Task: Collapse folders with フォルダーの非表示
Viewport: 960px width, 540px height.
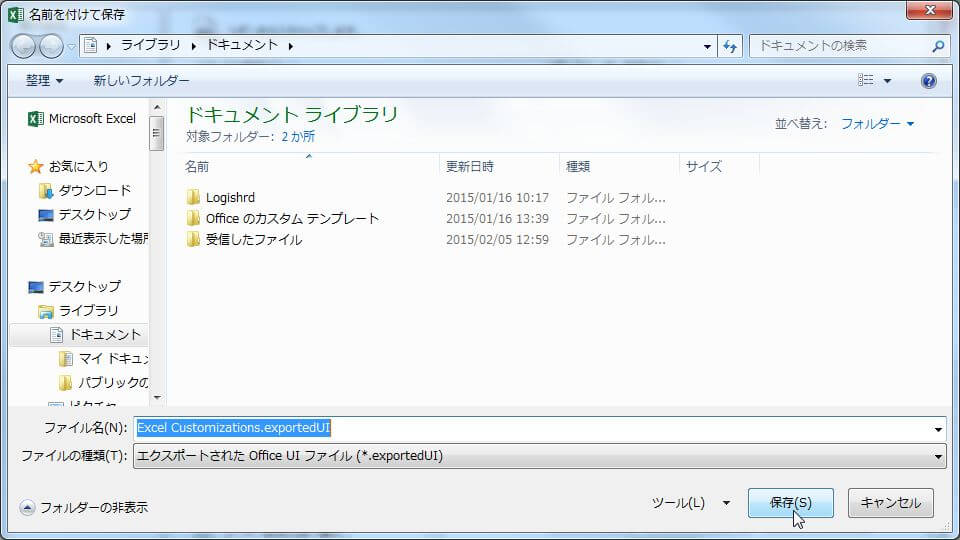Action: [x=84, y=507]
